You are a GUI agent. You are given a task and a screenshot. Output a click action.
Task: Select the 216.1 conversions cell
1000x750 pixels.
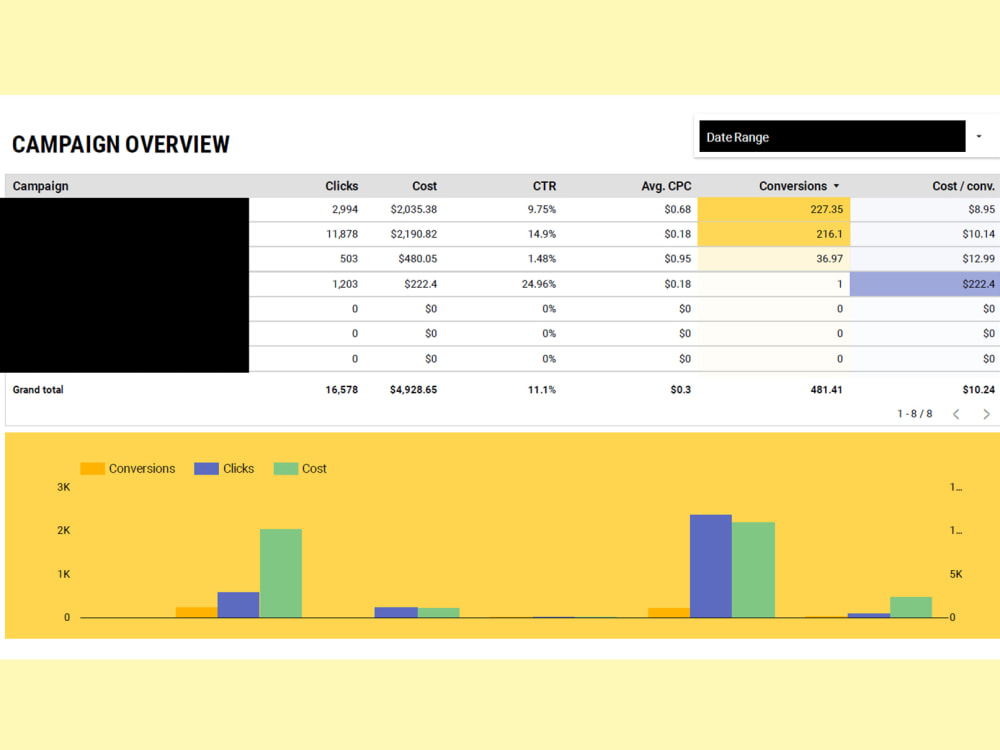[774, 234]
